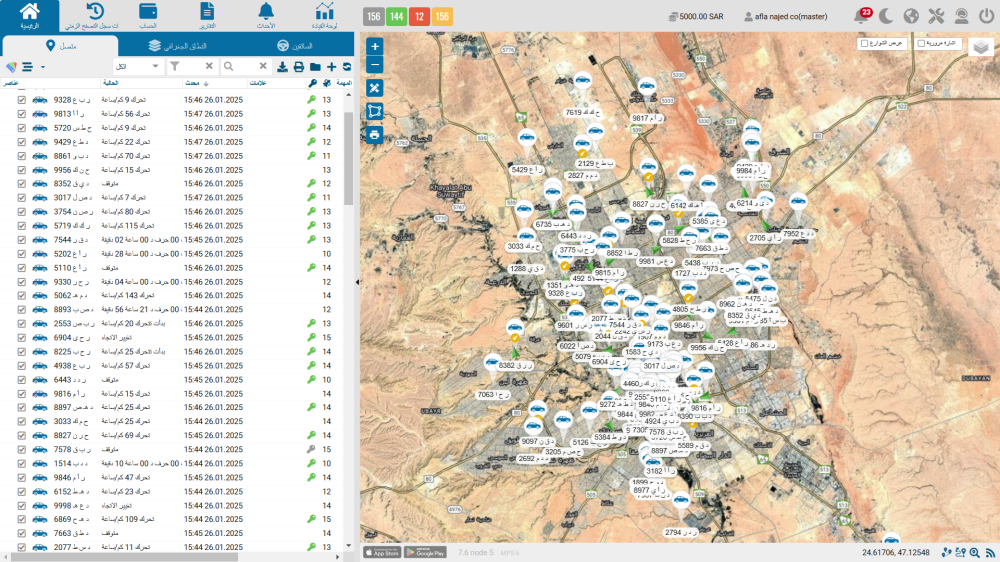
Task: Uncheck the checkbox for vehicle 5719
Action: pos(22,226)
